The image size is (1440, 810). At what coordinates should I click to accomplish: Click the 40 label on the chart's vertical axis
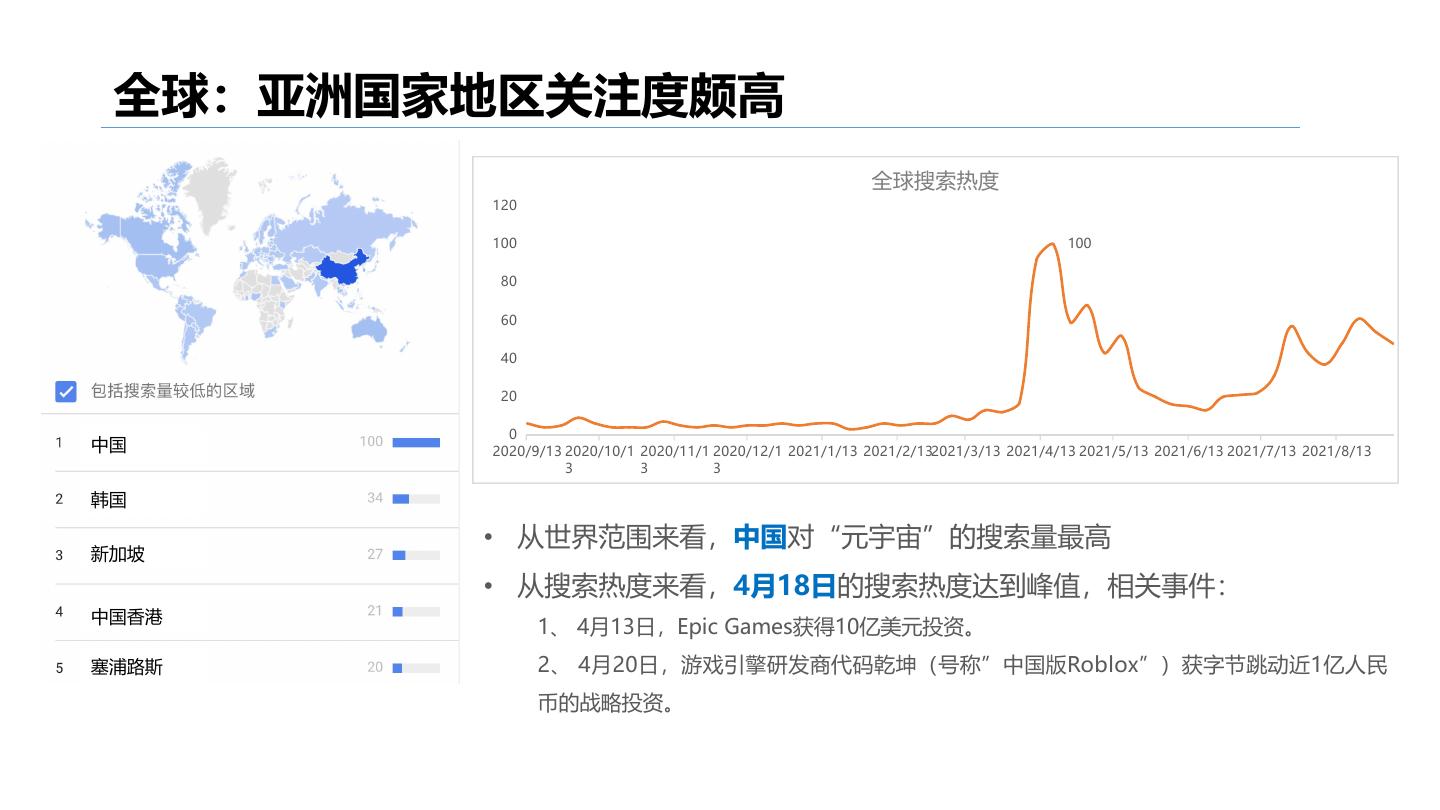point(509,358)
